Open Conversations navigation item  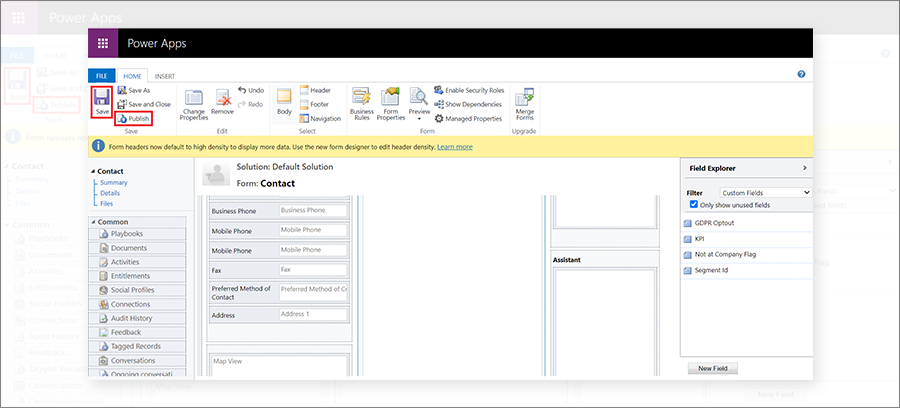(138, 360)
